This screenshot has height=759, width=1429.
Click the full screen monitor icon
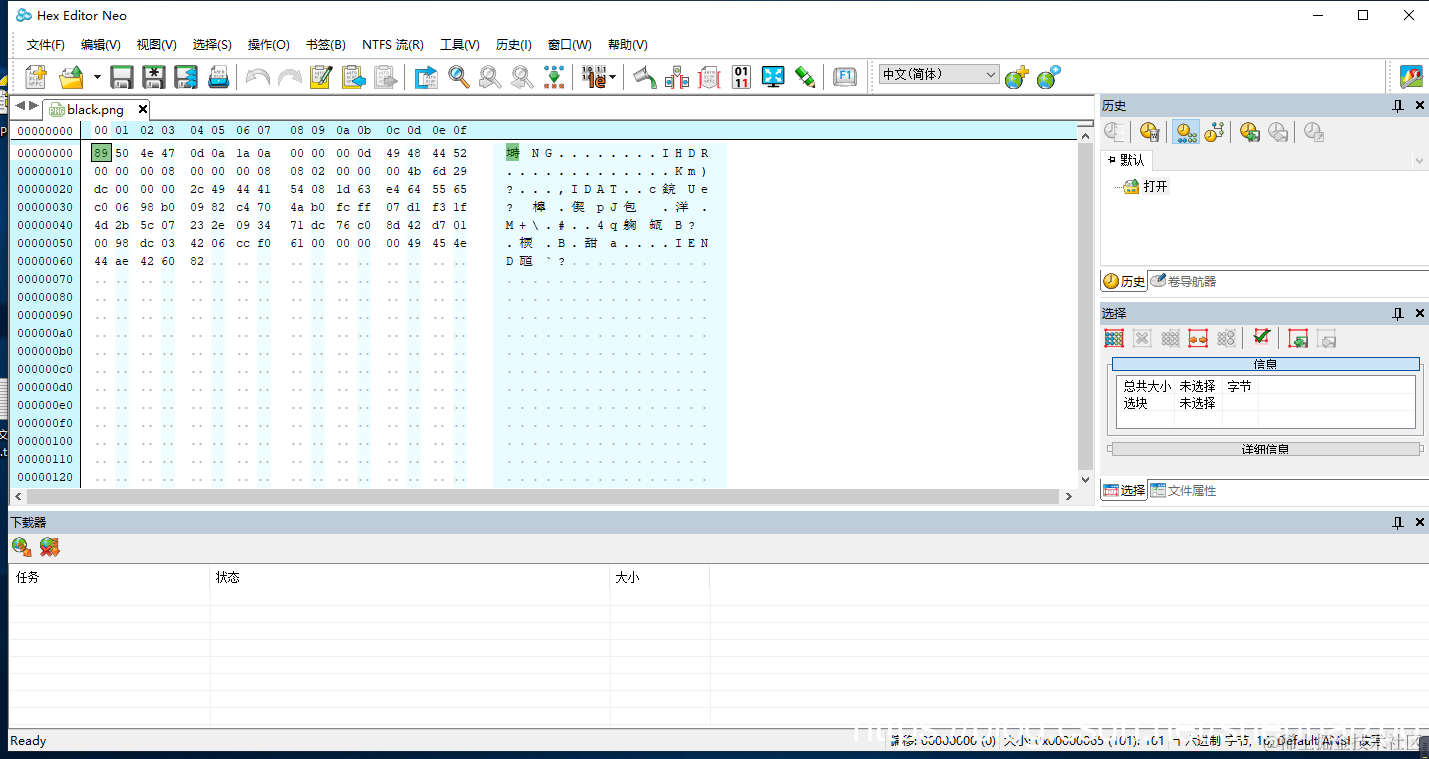point(773,77)
